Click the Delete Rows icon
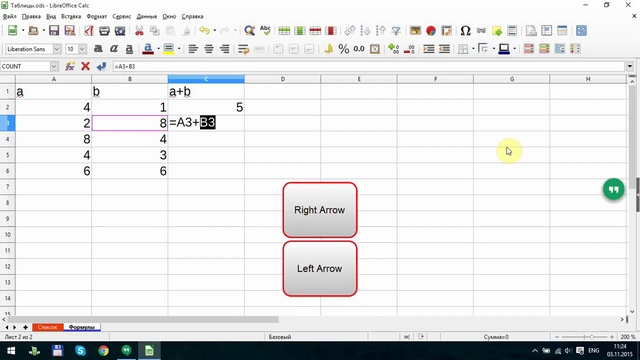 click(x=315, y=31)
